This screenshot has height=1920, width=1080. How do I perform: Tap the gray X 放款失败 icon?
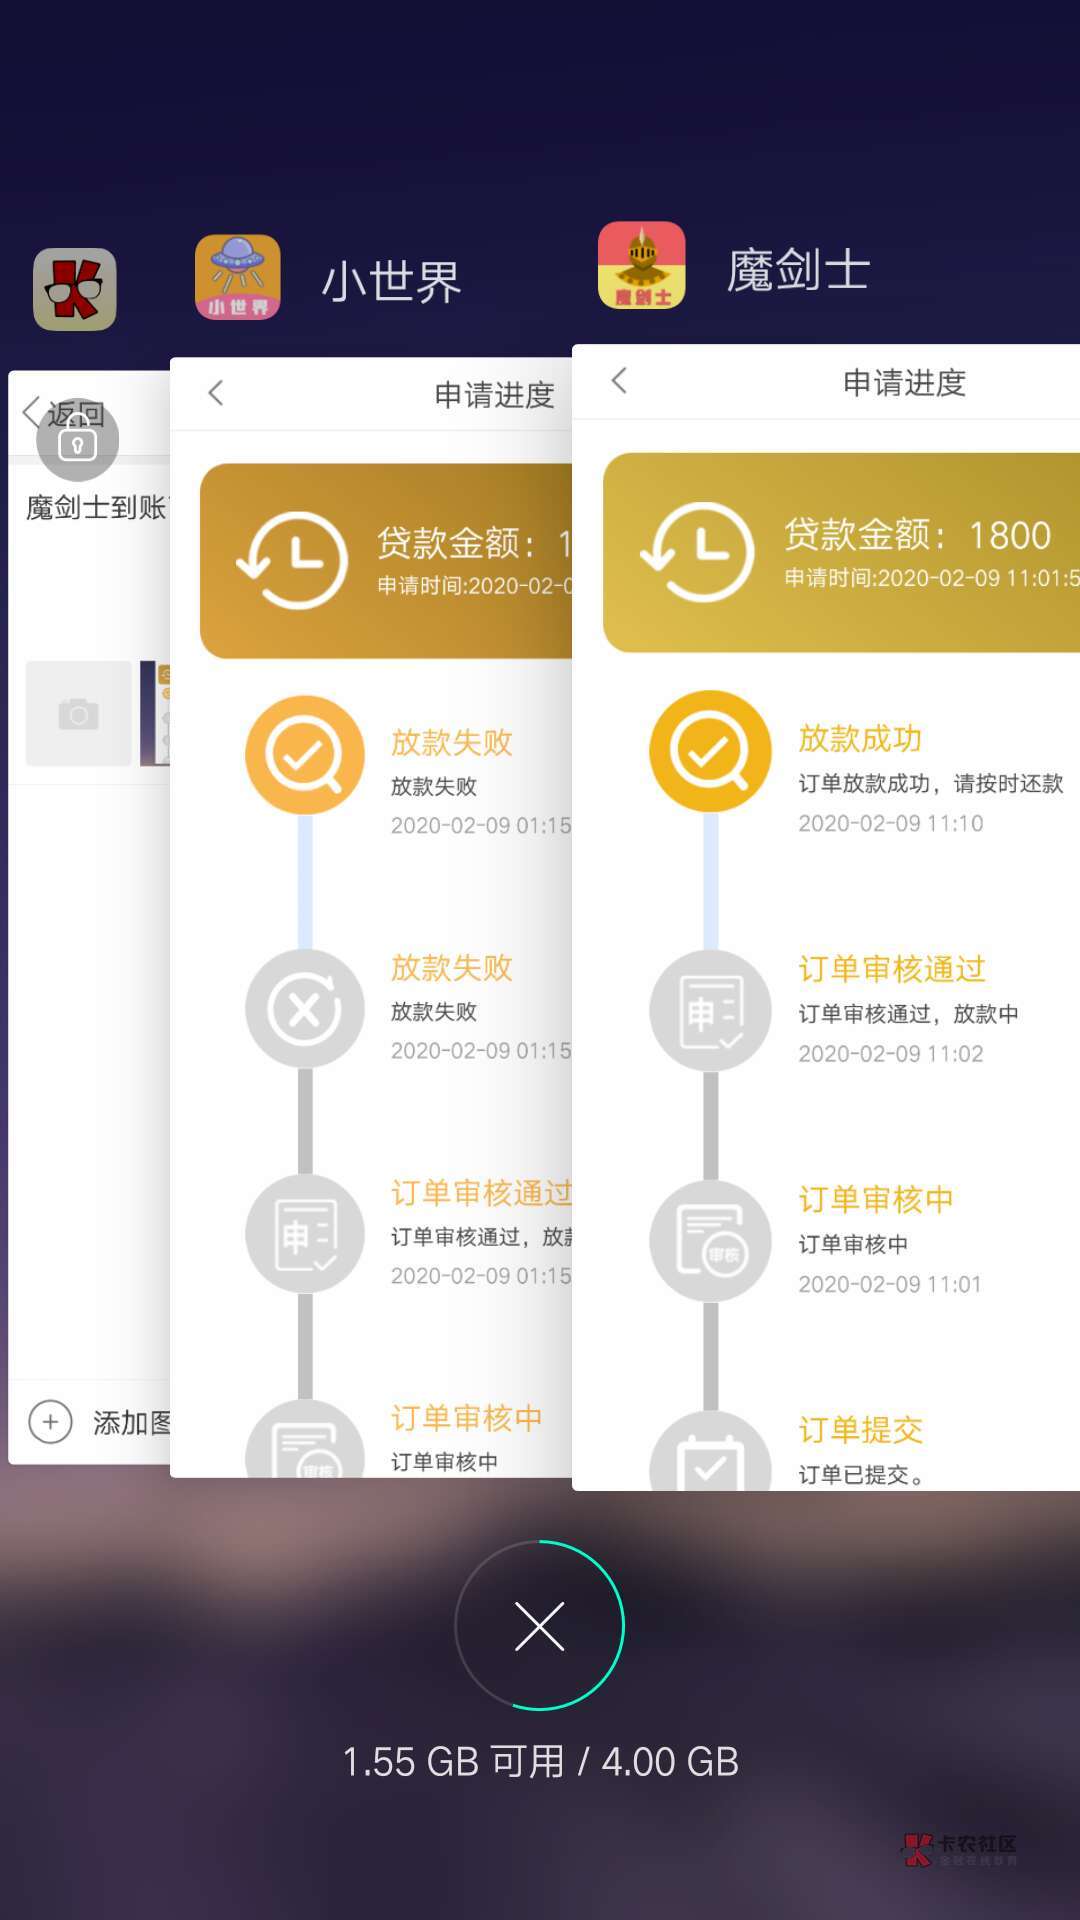coord(305,1009)
